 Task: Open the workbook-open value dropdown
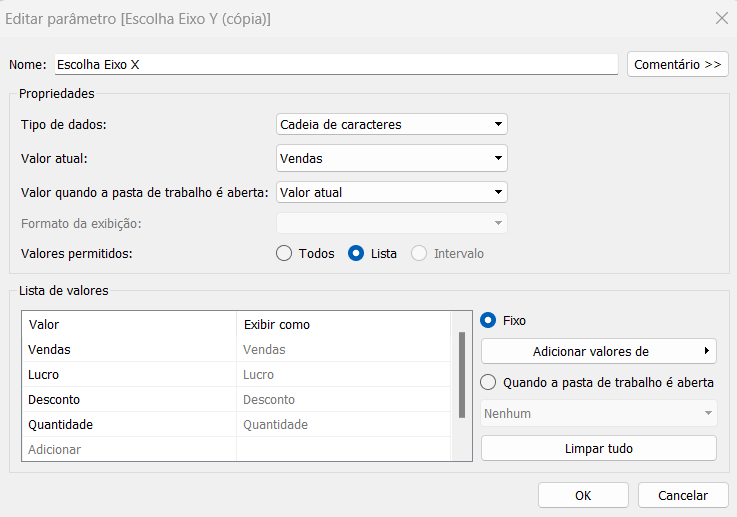[x=392, y=192]
